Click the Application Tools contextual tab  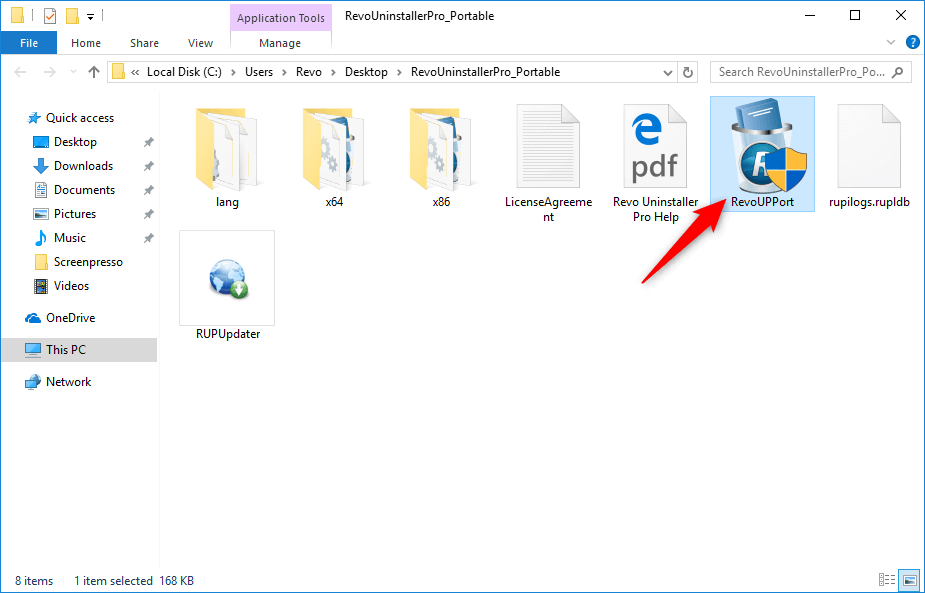tap(281, 18)
